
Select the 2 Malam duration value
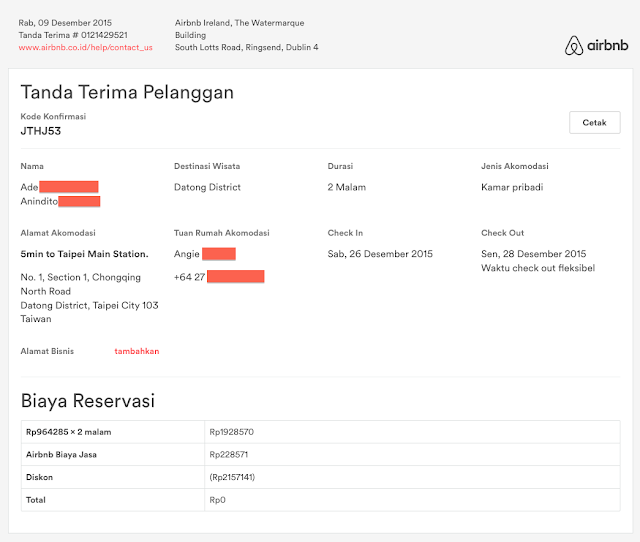click(x=347, y=187)
